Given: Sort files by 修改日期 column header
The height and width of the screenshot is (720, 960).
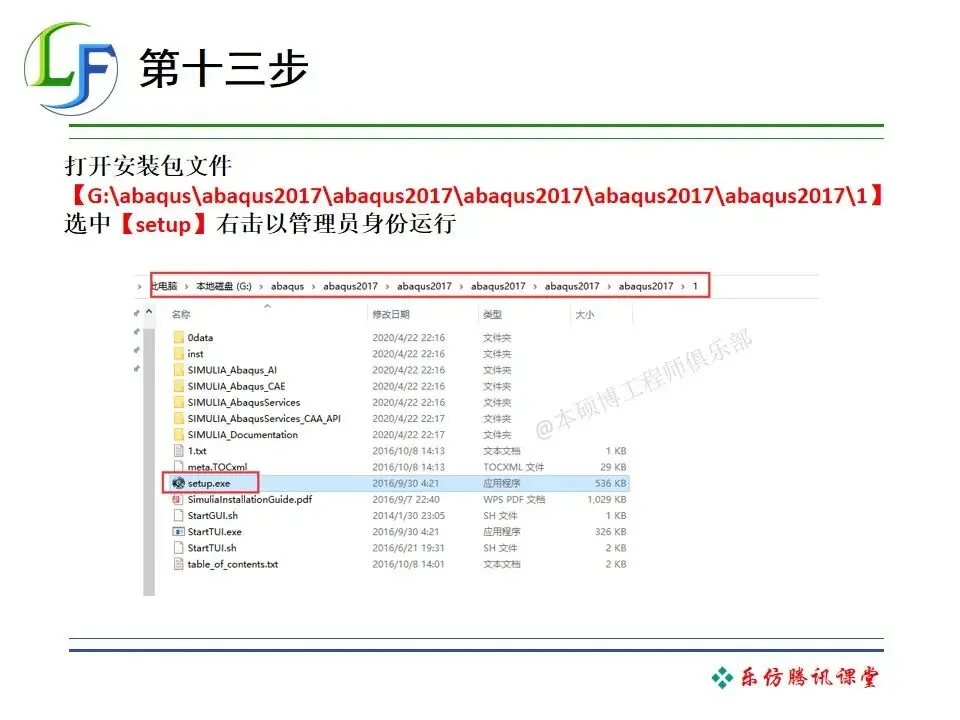Looking at the screenshot, I should tap(391, 314).
